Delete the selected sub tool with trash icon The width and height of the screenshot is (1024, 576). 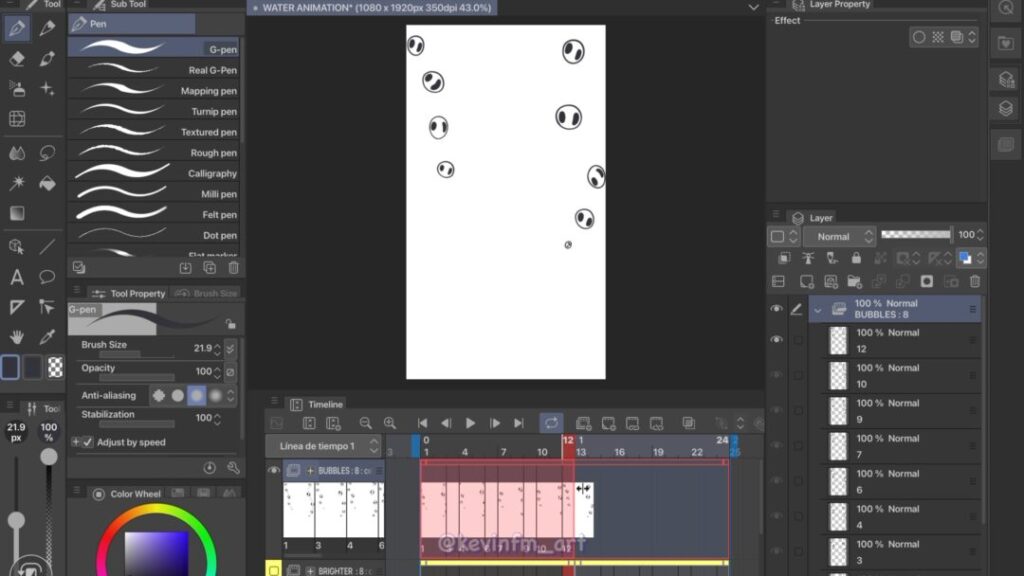(x=233, y=268)
